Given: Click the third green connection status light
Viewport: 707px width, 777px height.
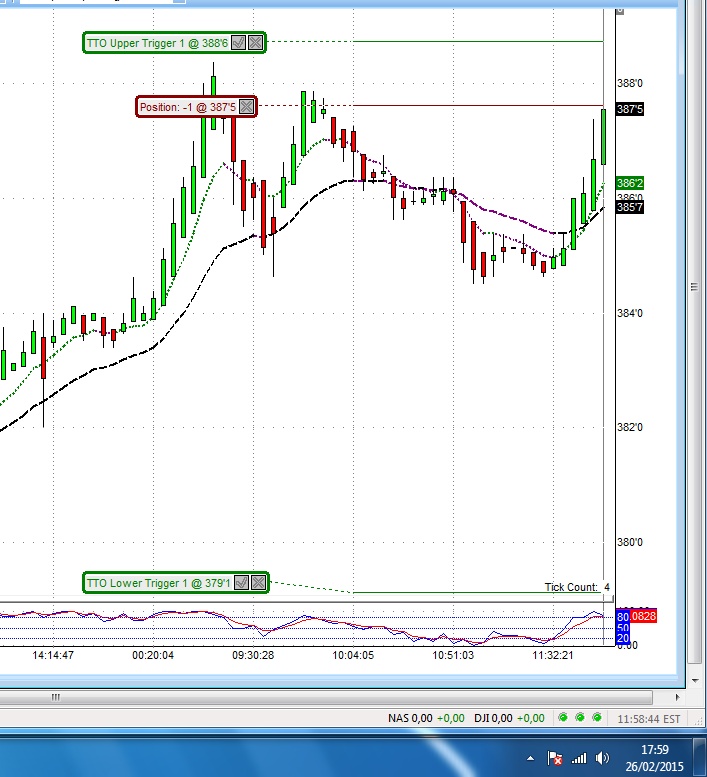Looking at the screenshot, I should tap(597, 718).
